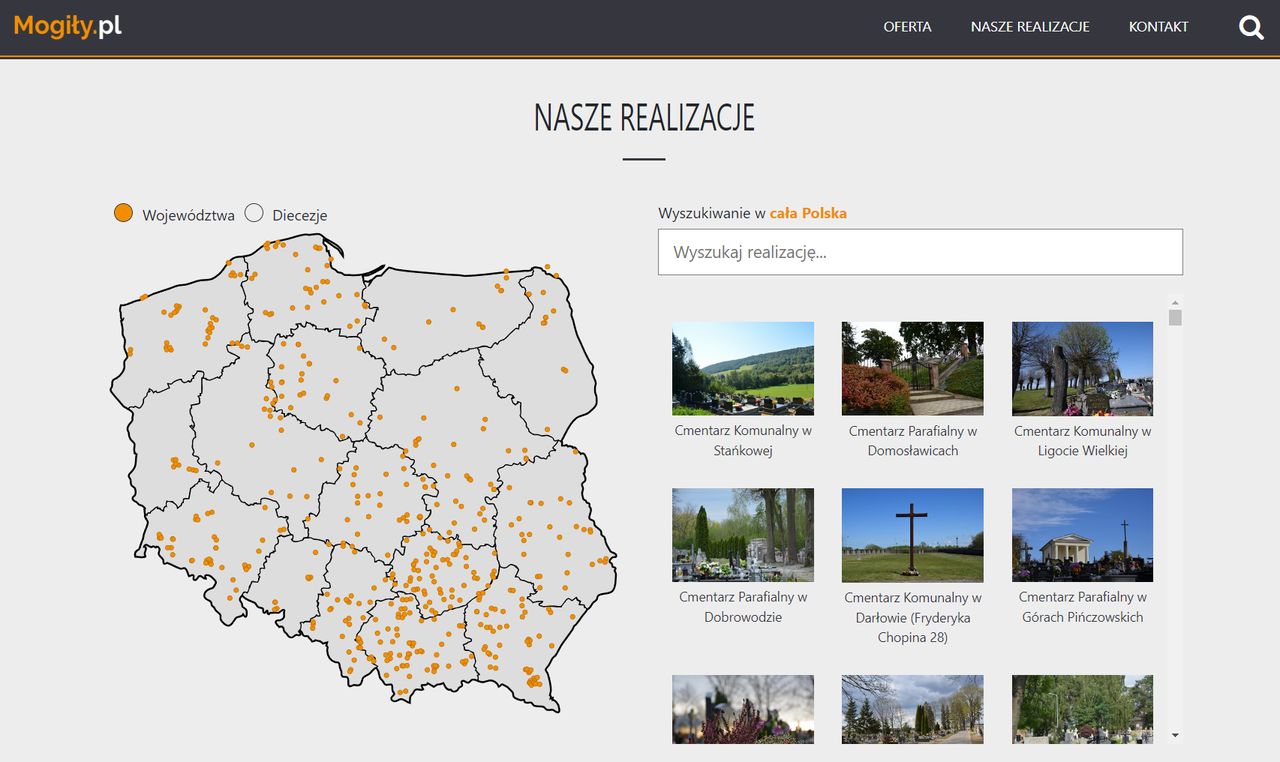The image size is (1280, 762).
Task: Open Cmentarz Parafialny w Domosławicach photo
Action: [912, 368]
